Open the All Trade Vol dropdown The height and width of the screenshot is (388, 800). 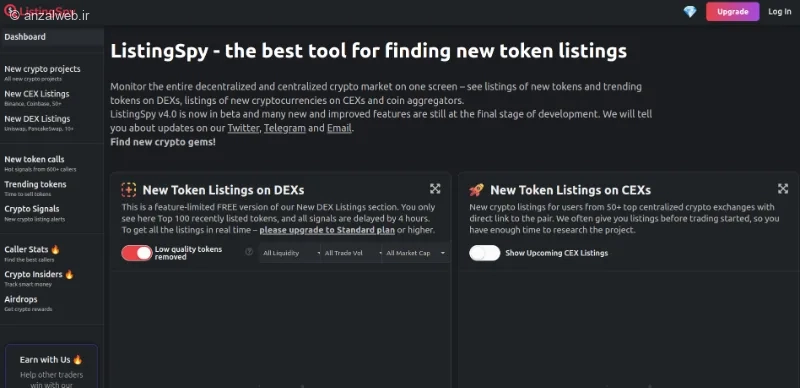tap(352, 253)
